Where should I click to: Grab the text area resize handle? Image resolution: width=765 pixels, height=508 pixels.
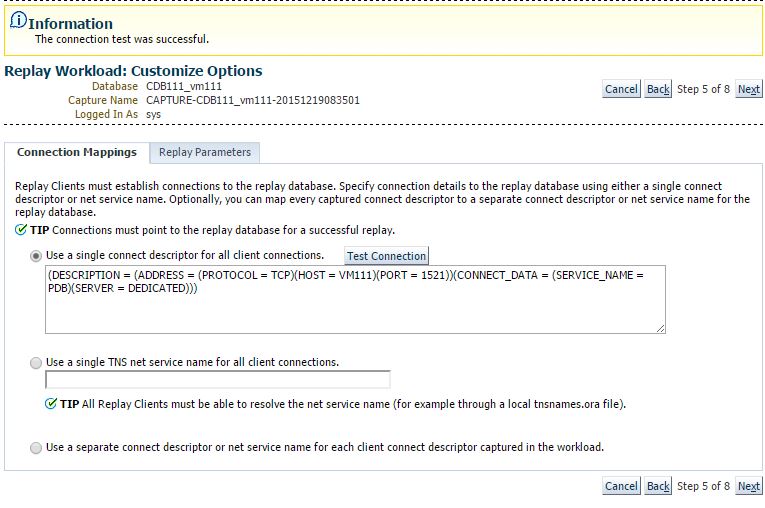point(660,327)
